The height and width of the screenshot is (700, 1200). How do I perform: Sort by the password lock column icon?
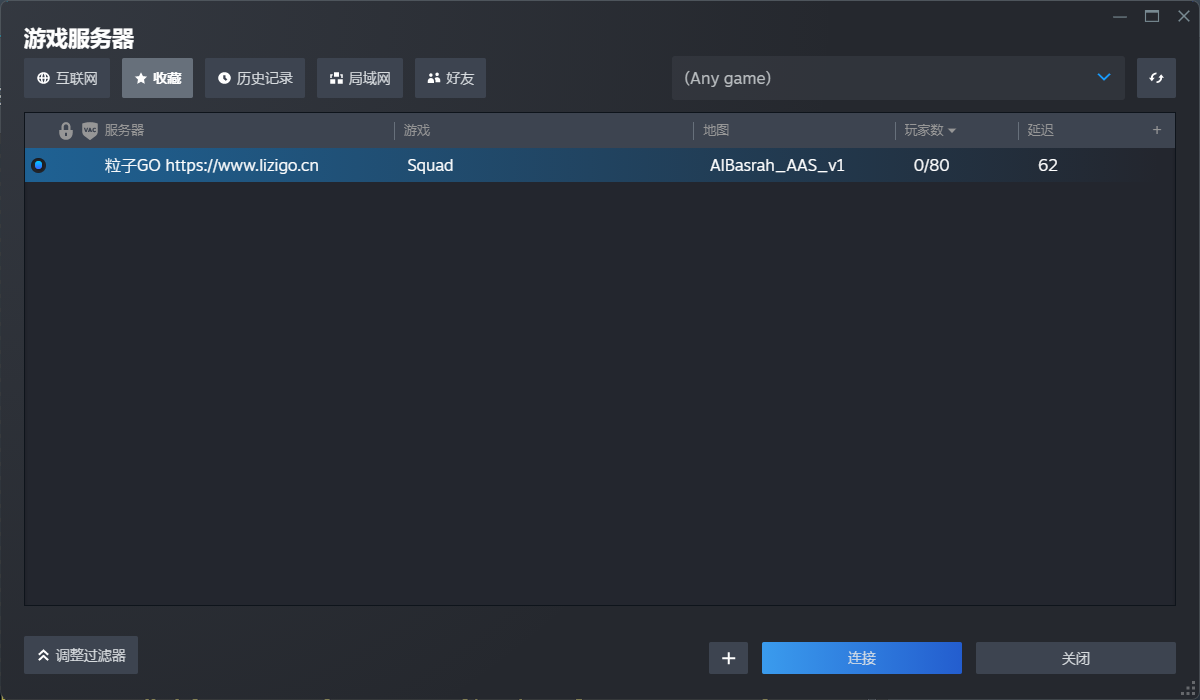click(x=66, y=131)
